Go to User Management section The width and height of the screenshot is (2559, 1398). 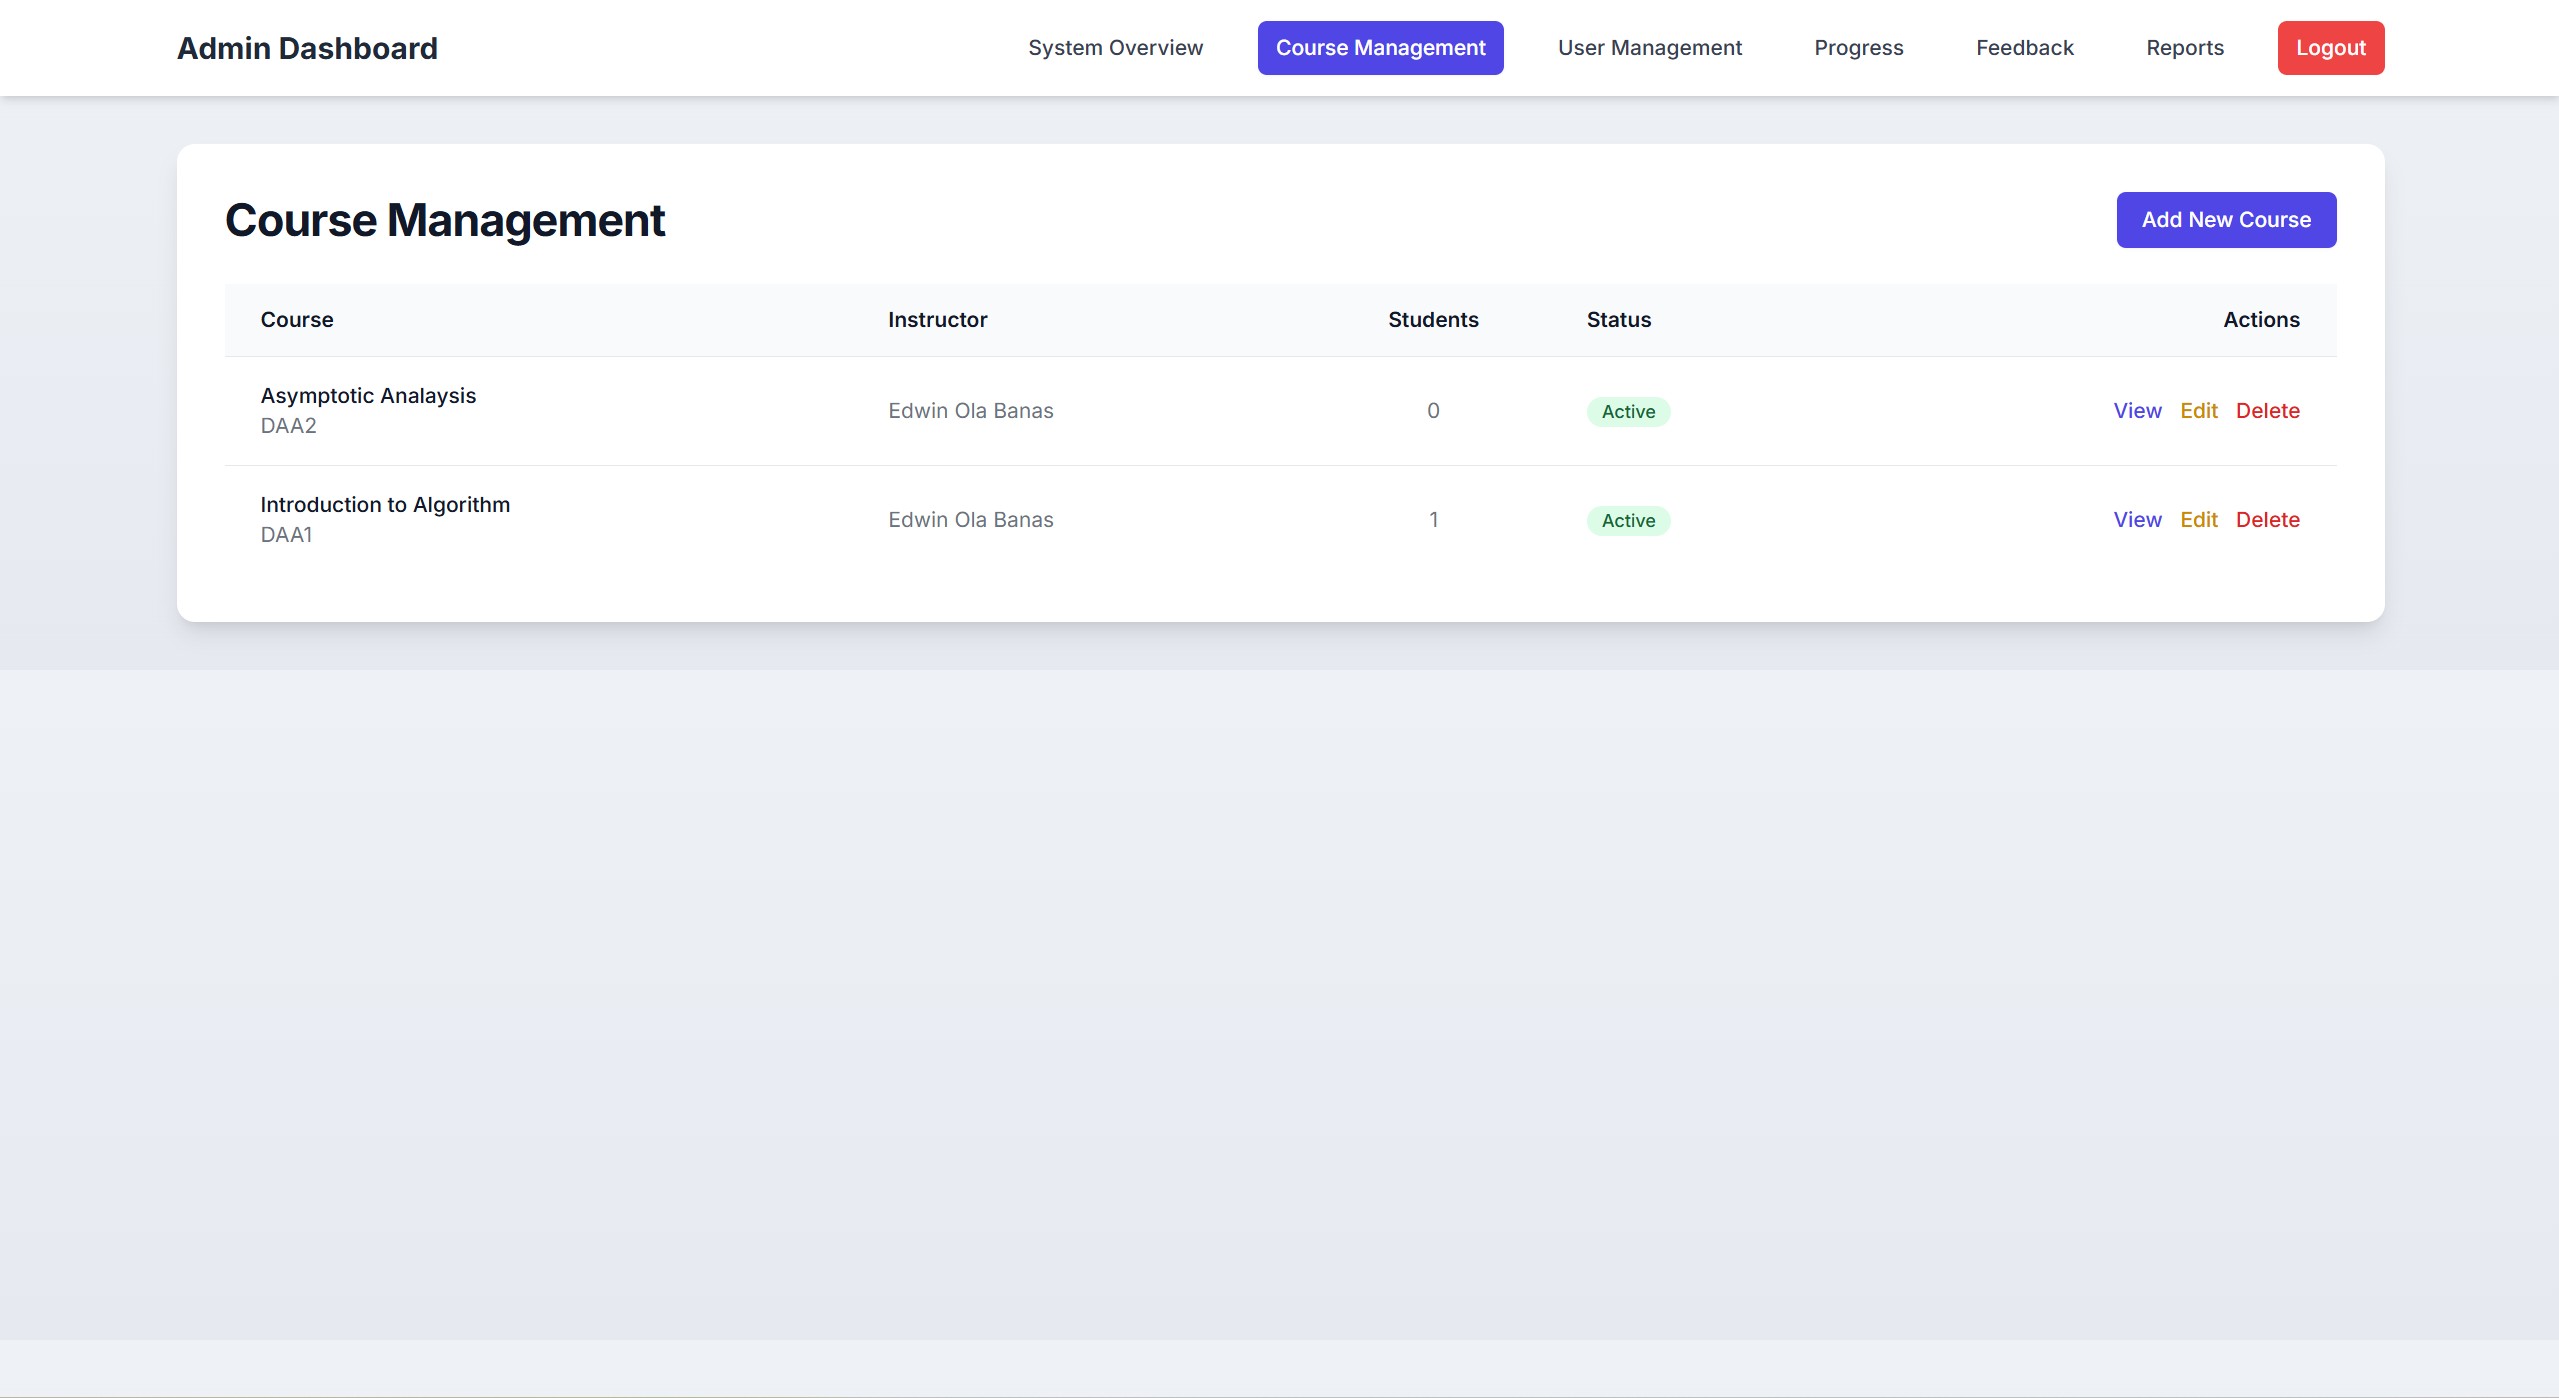(1649, 48)
